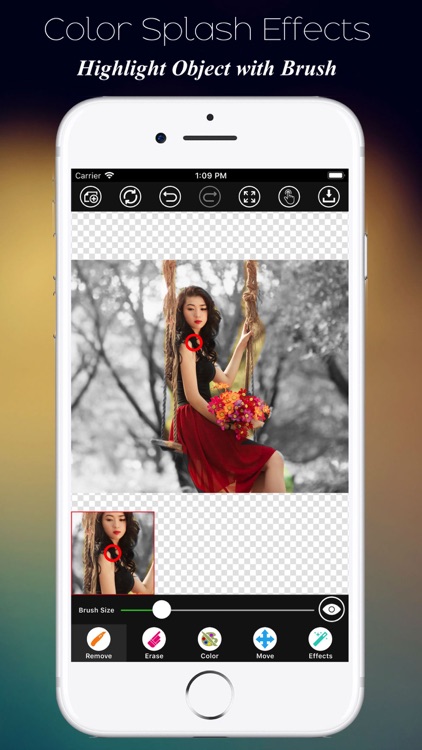The image size is (422, 750).
Task: Tap the reset/refresh circular arrows icon
Action: [x=130, y=197]
